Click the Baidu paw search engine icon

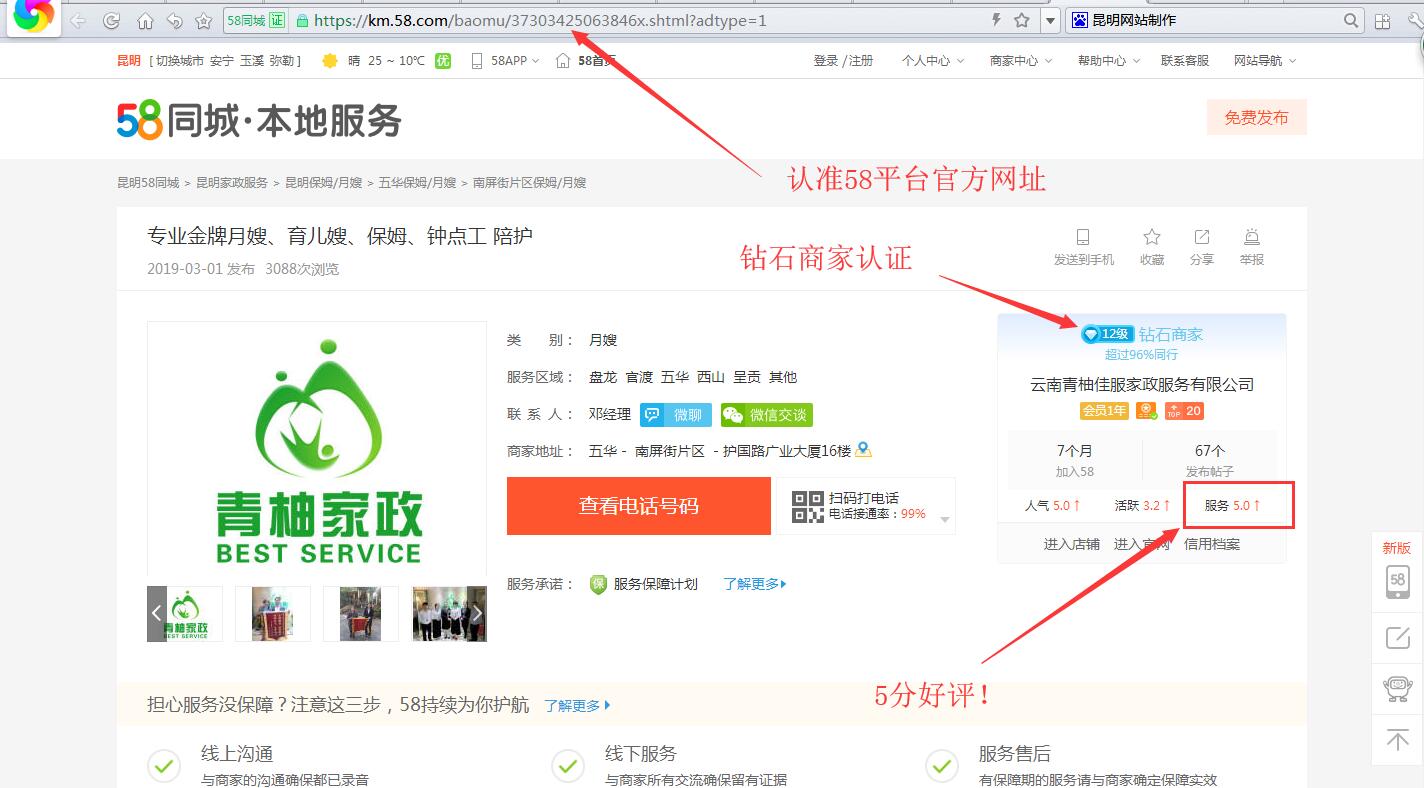1080,20
